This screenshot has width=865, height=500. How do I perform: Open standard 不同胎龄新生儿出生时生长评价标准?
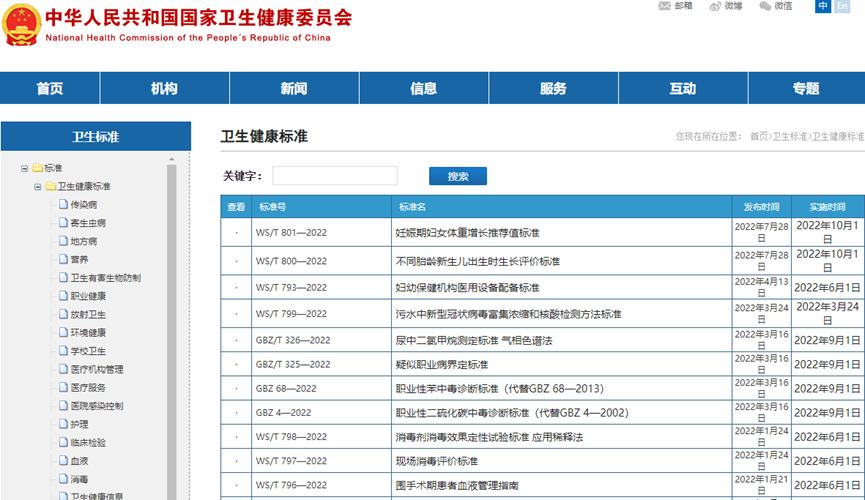click(x=478, y=261)
